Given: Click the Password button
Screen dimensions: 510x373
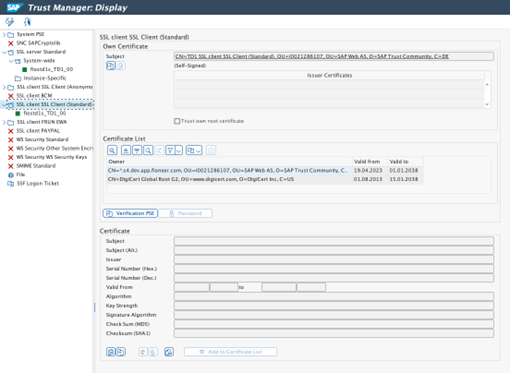Looking at the screenshot, I should click(x=185, y=213).
